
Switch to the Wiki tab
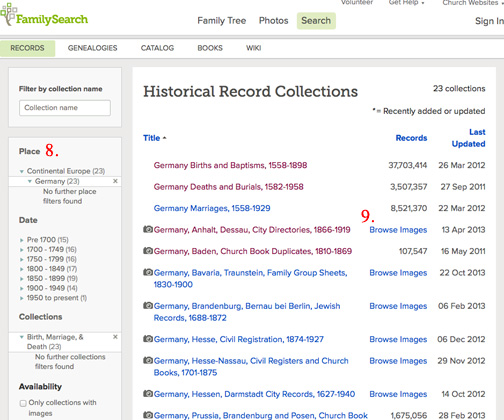coord(254,48)
